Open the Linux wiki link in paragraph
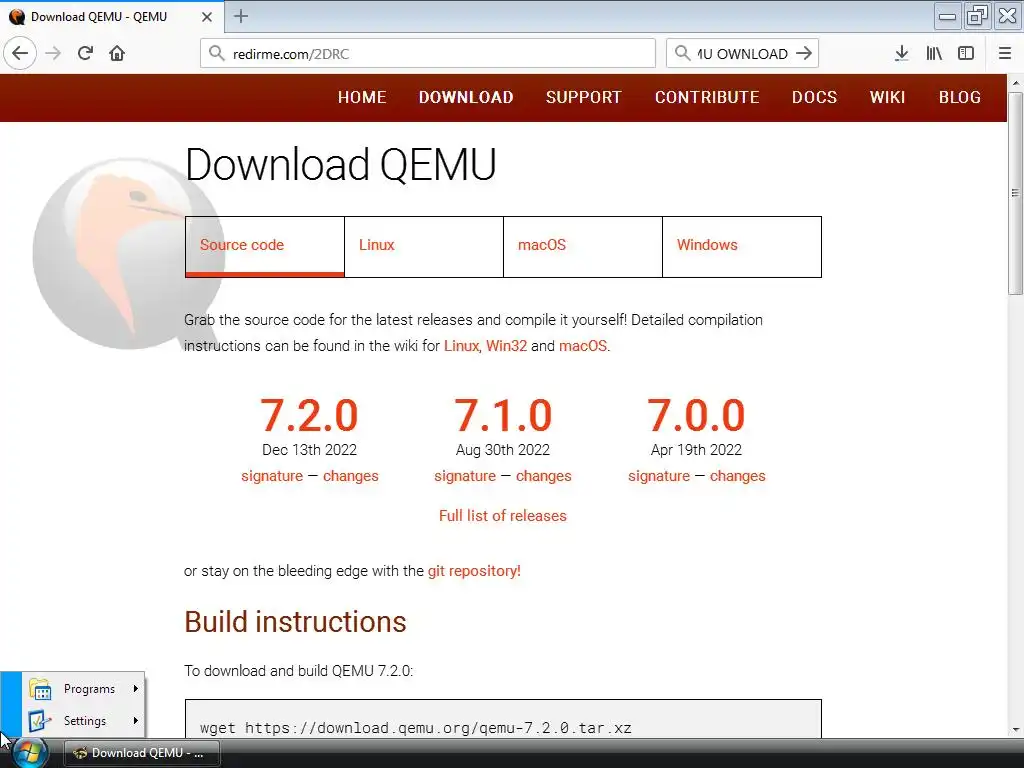Screen dimensions: 1024x768 (461, 345)
